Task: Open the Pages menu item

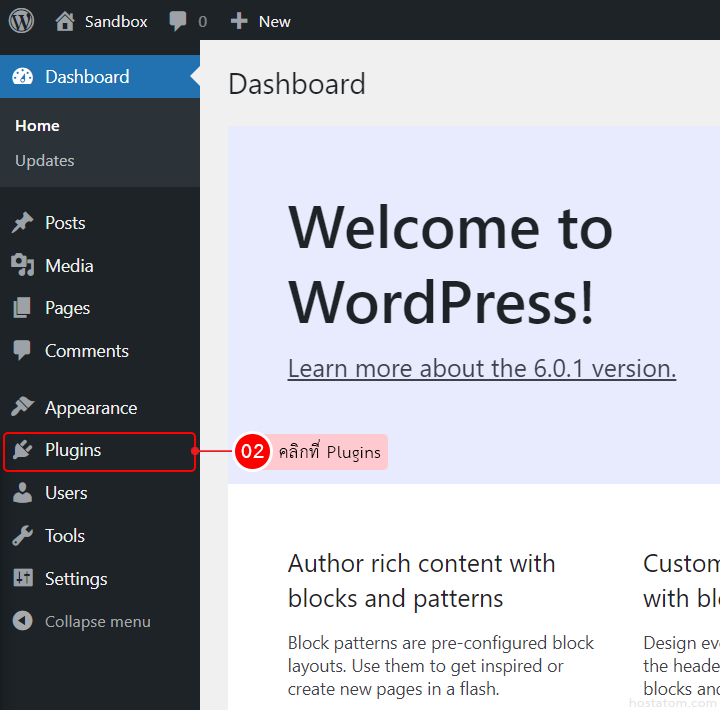Action: point(67,309)
